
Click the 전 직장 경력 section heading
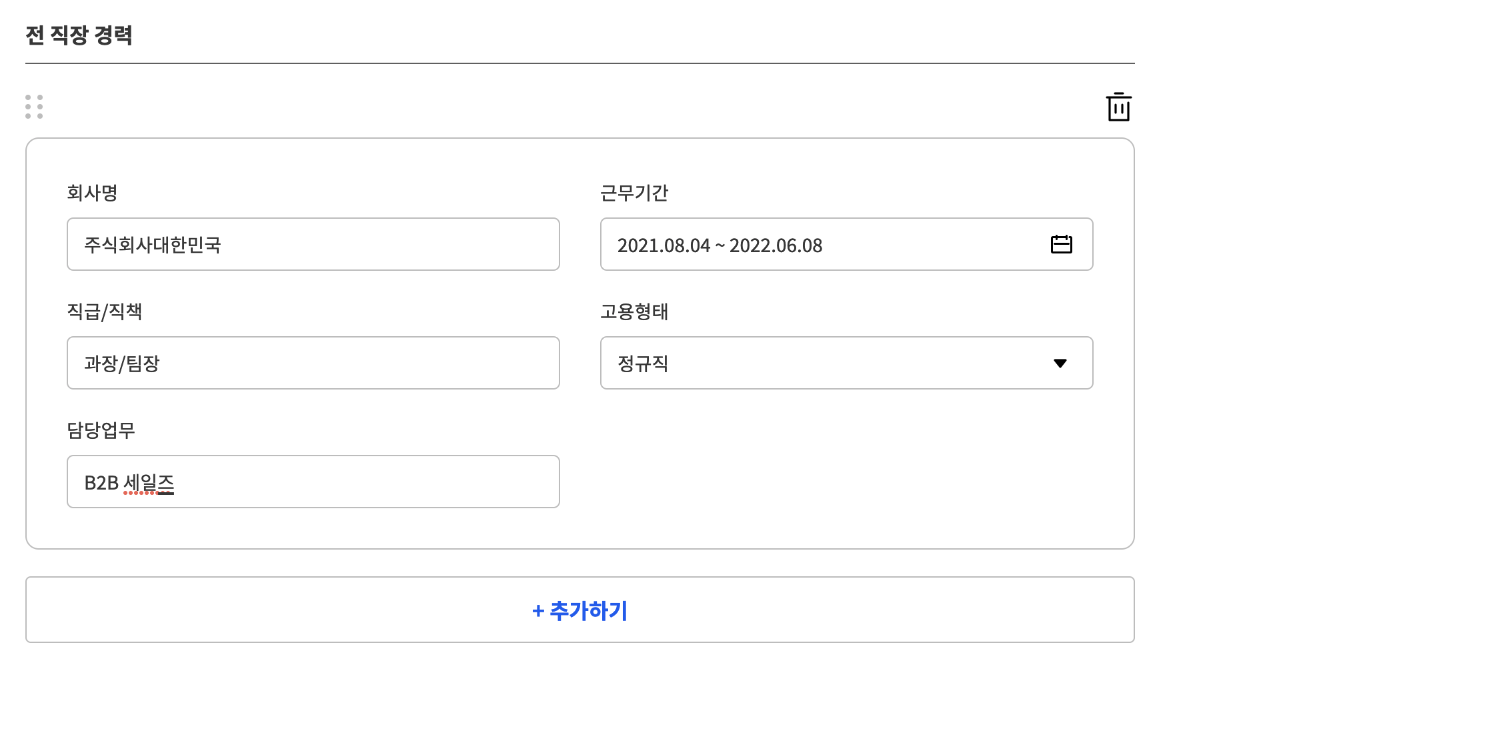(79, 36)
